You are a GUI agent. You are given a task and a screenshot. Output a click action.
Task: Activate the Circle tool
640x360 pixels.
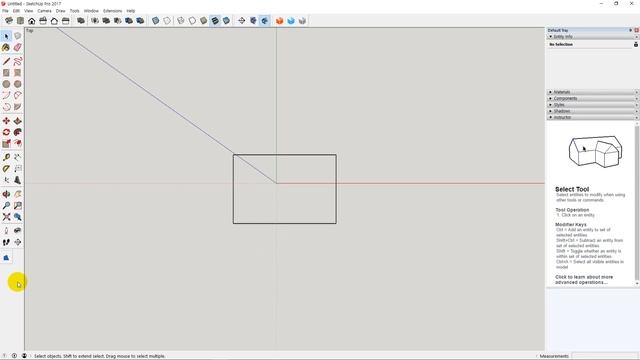(x=6, y=84)
